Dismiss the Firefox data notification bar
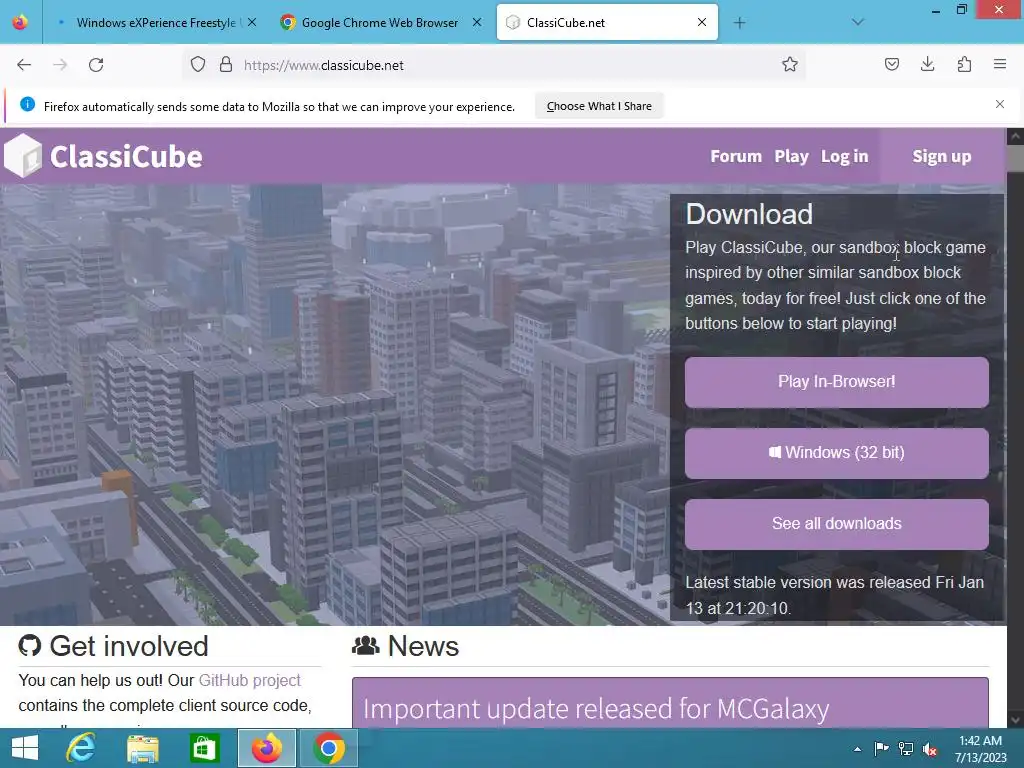The image size is (1024, 768). tap(1000, 104)
